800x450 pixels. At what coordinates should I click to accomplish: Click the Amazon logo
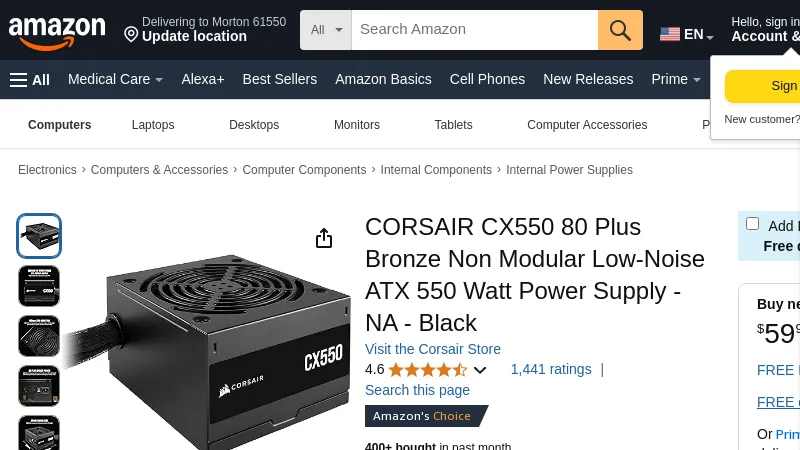click(x=57, y=31)
